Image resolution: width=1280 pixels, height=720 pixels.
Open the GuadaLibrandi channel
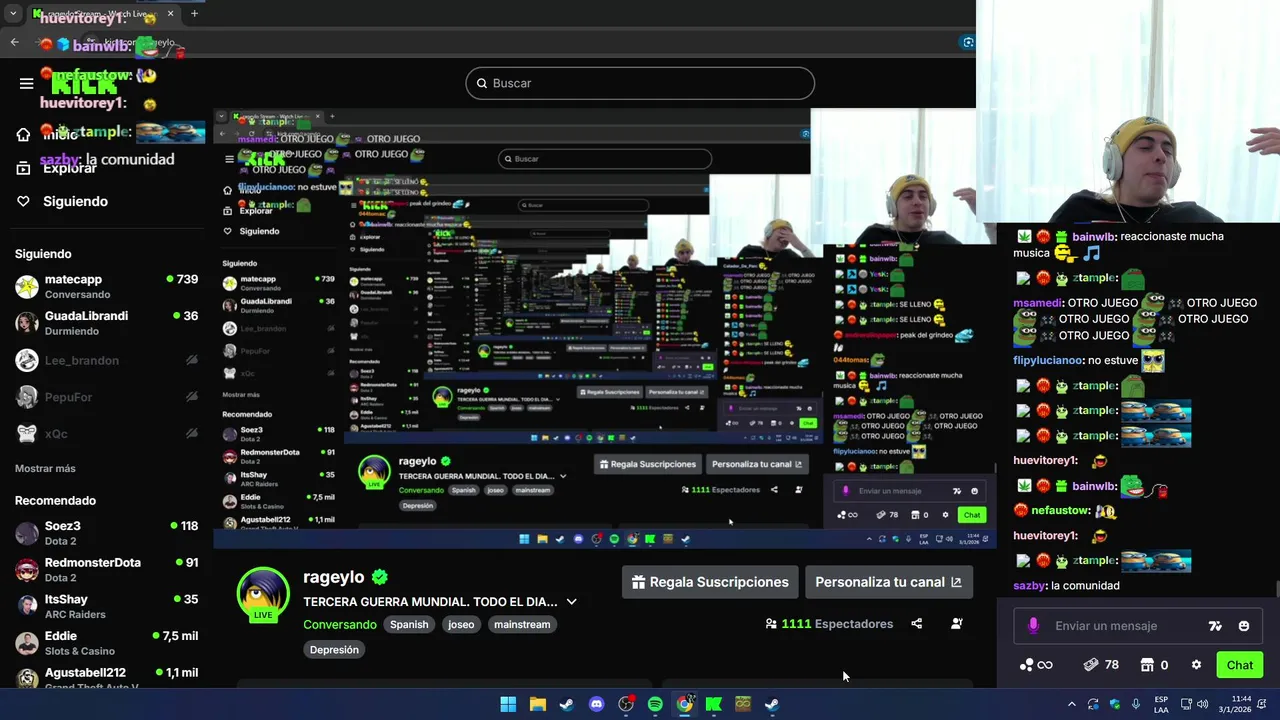(106, 323)
